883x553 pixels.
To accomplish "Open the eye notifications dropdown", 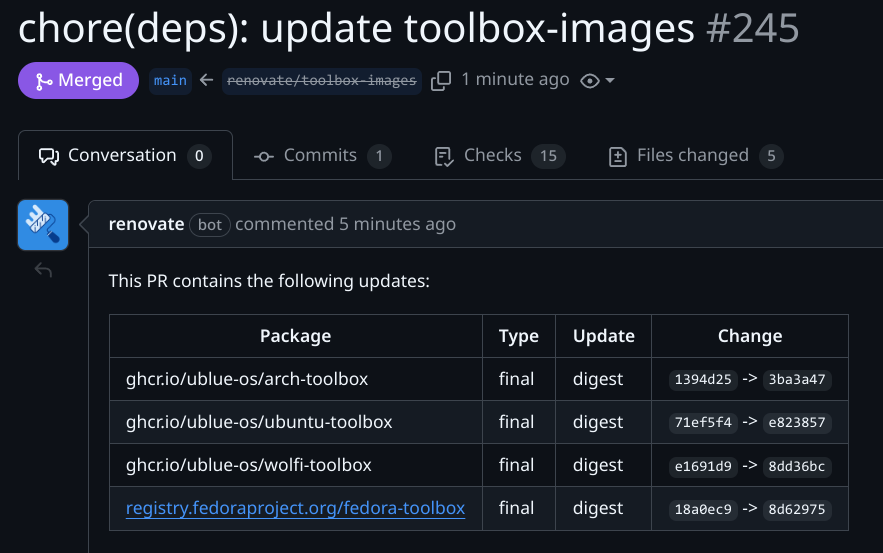I will pos(597,81).
